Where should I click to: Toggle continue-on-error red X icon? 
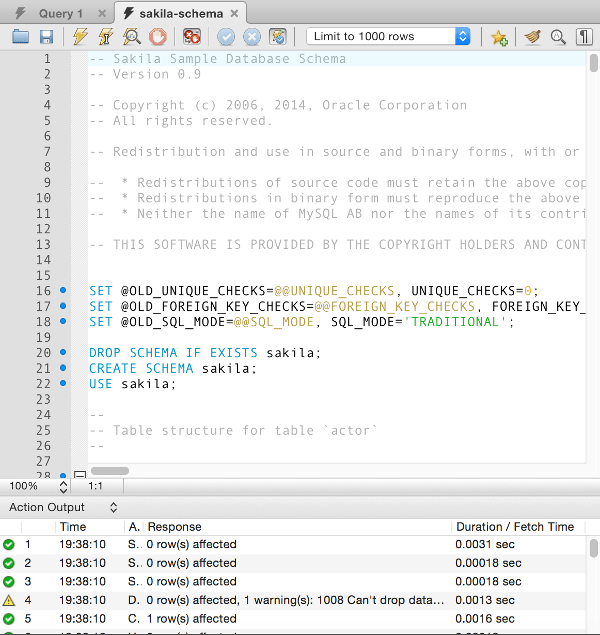(192, 37)
